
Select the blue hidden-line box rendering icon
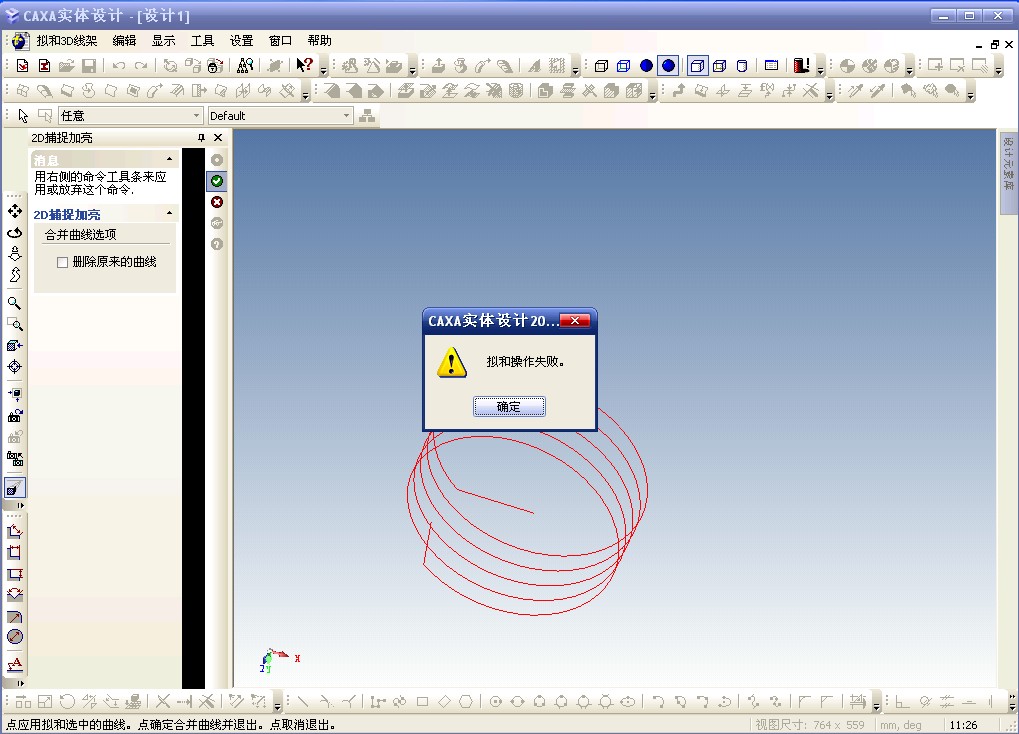(623, 66)
